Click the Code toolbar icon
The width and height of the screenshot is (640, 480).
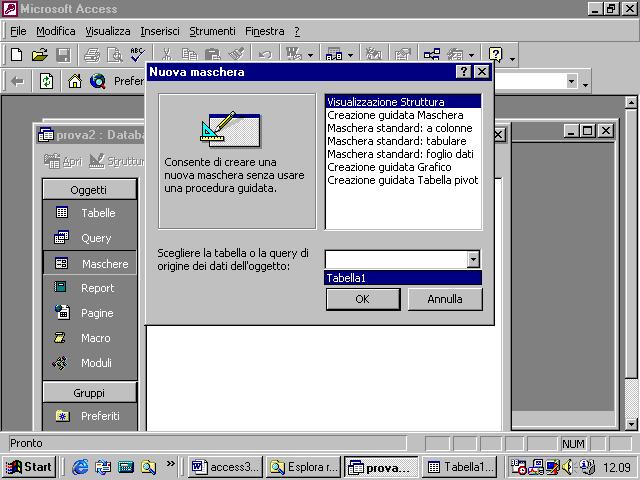373,55
